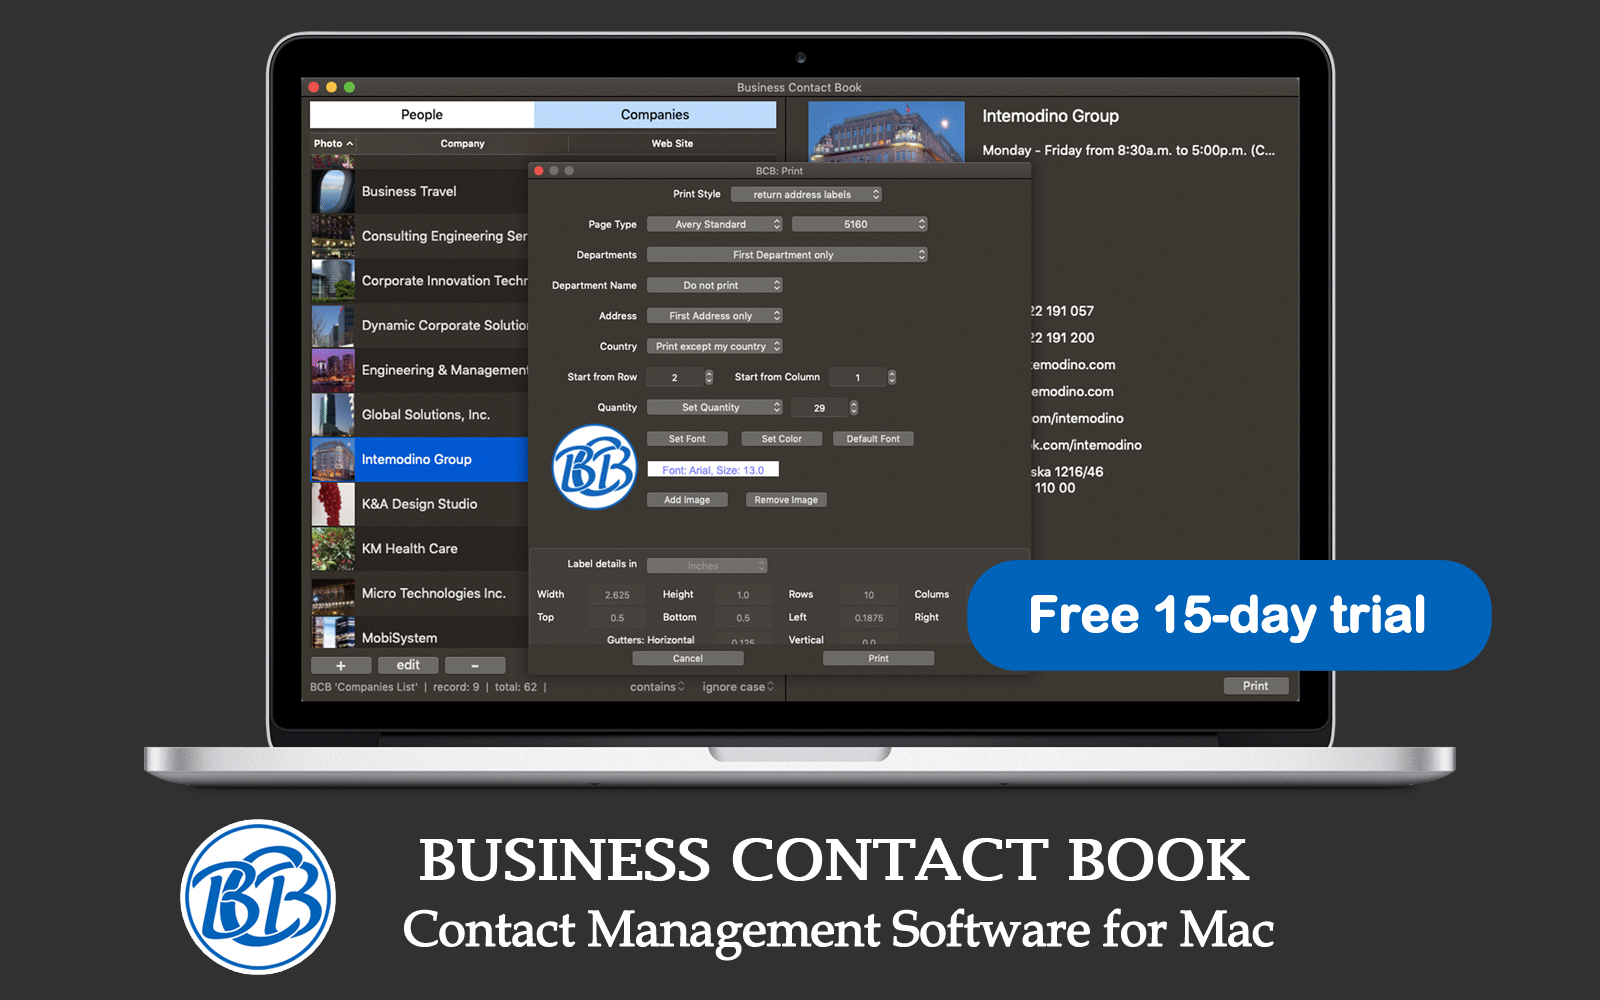Open Address First Address only dropdown
The width and height of the screenshot is (1600, 1000).
[x=714, y=316]
